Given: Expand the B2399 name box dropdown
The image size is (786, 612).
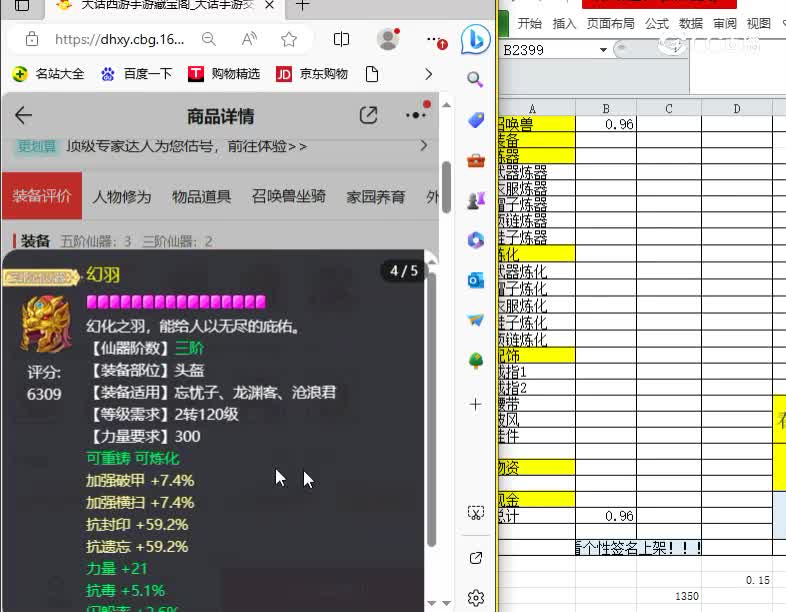Looking at the screenshot, I should 604,50.
